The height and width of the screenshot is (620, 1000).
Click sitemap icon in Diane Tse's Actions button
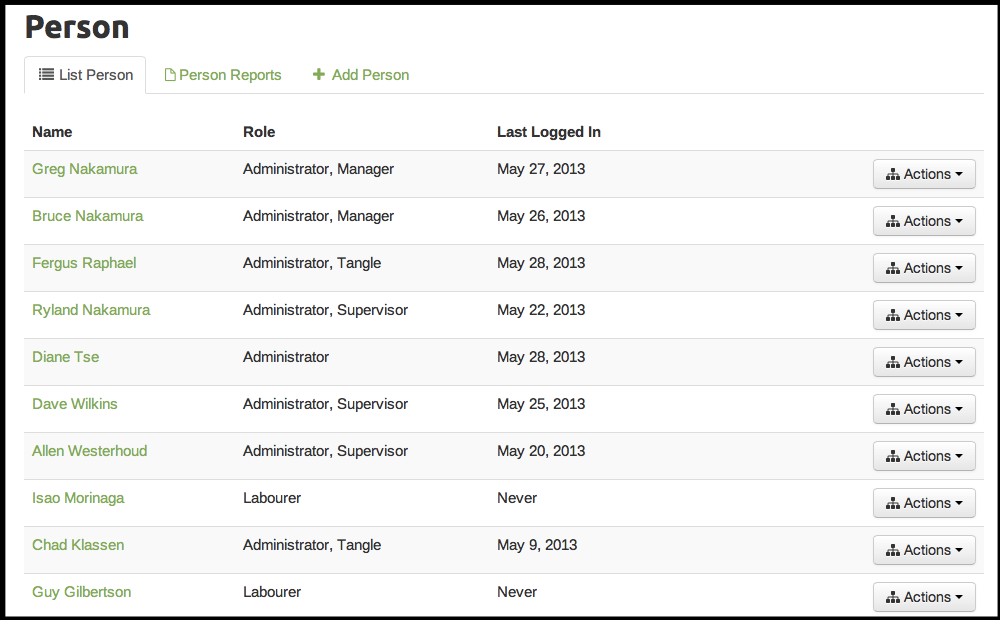893,363
